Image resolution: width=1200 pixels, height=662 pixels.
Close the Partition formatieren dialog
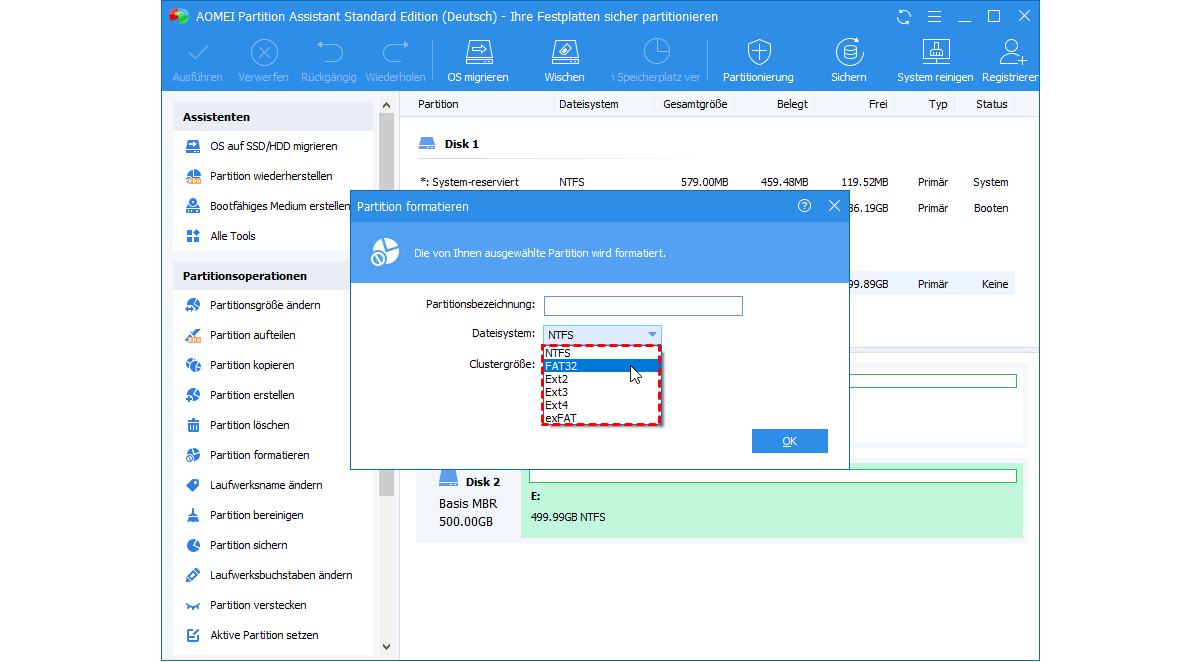[x=834, y=206]
